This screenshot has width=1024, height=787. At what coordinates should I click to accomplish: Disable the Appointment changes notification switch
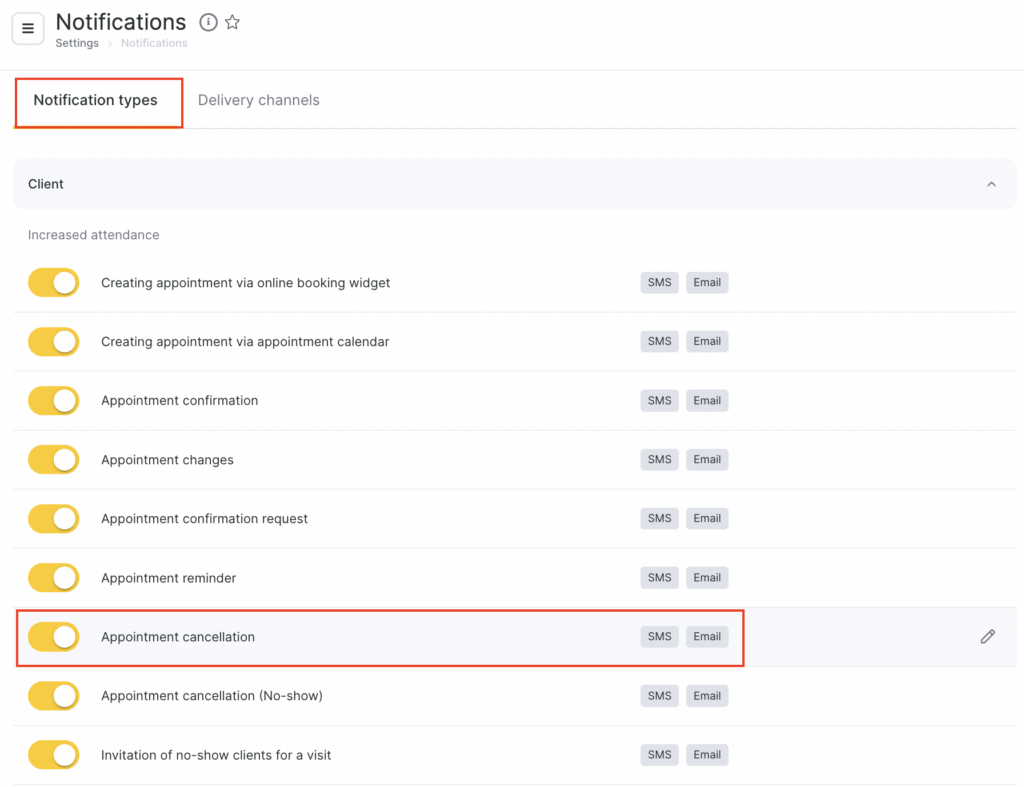pyautogui.click(x=54, y=460)
